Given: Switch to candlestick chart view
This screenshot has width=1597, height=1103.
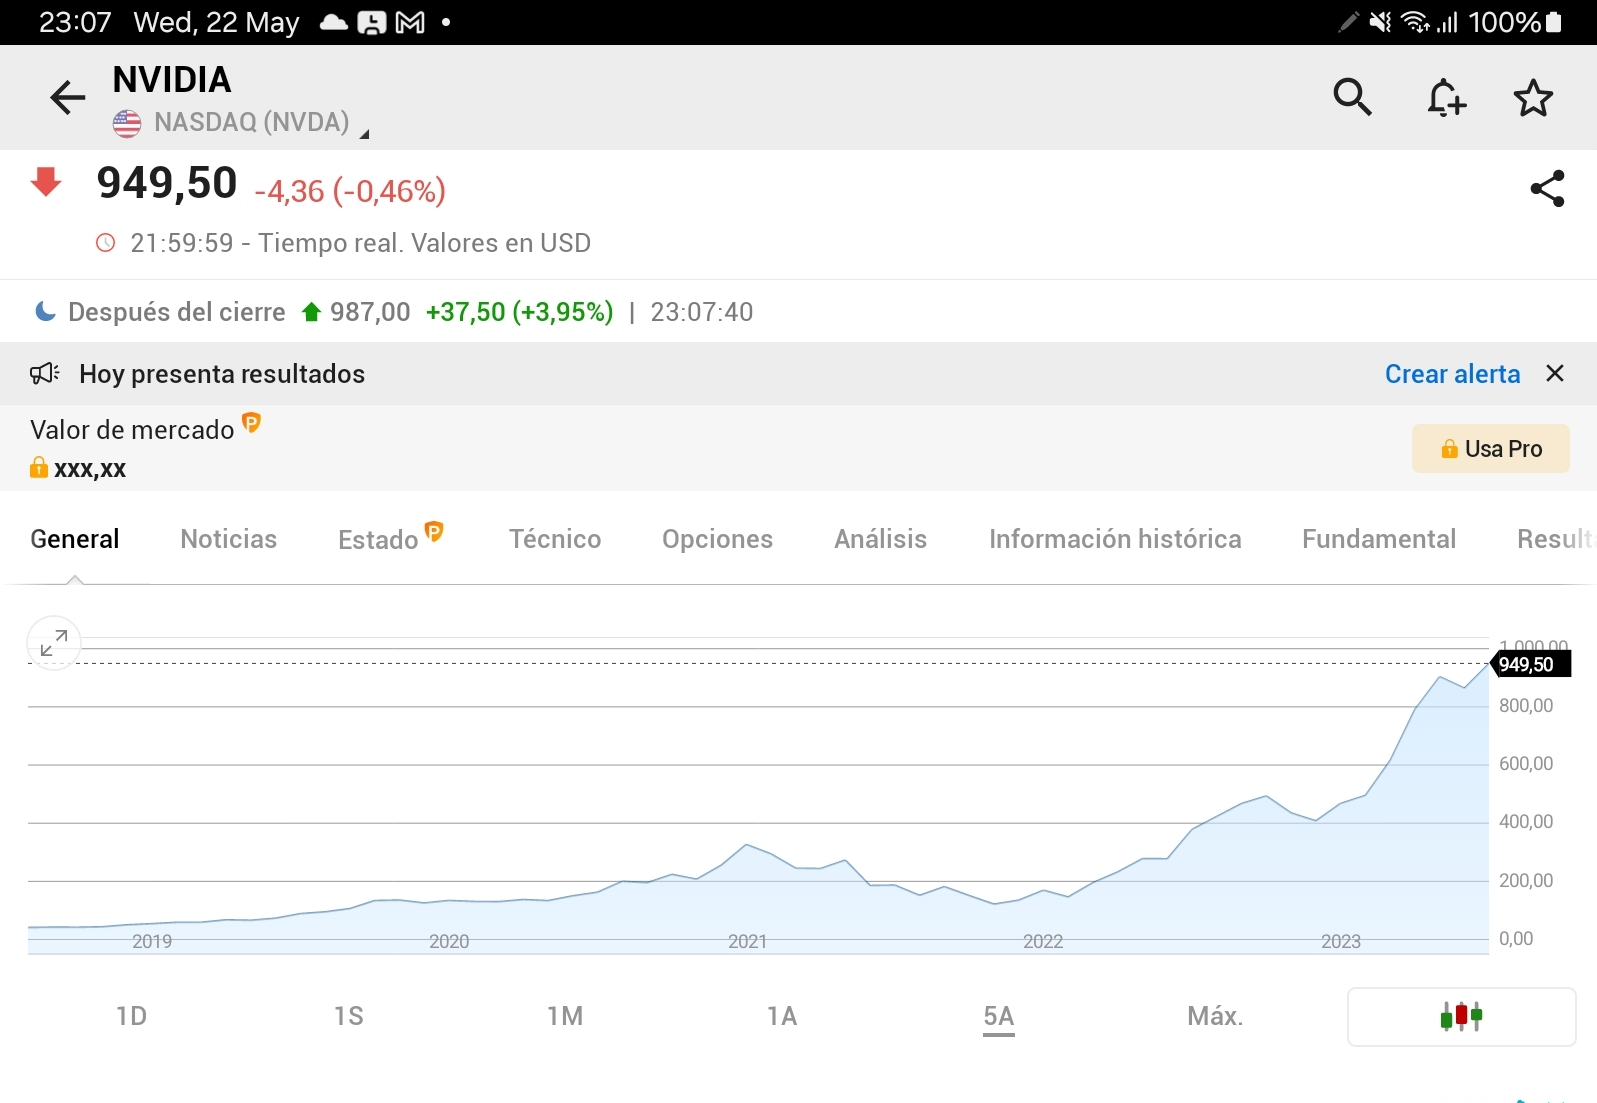Looking at the screenshot, I should (1461, 1017).
